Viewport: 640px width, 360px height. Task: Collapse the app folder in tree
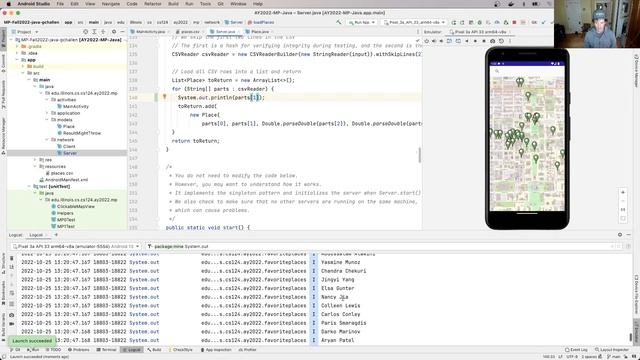(17, 60)
